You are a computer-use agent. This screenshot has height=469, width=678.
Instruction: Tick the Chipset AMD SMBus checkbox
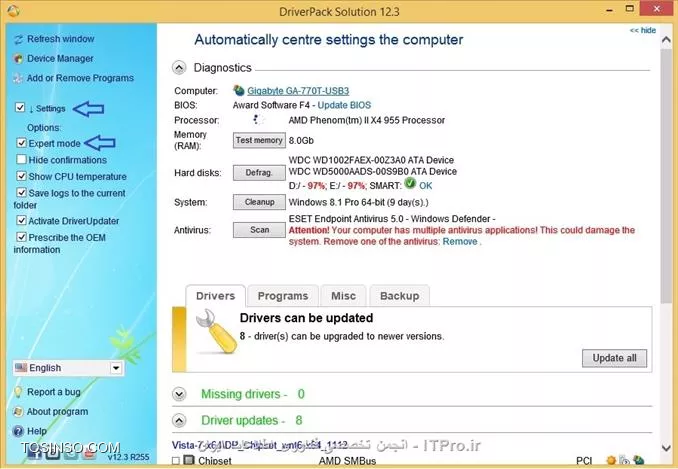tap(176, 461)
